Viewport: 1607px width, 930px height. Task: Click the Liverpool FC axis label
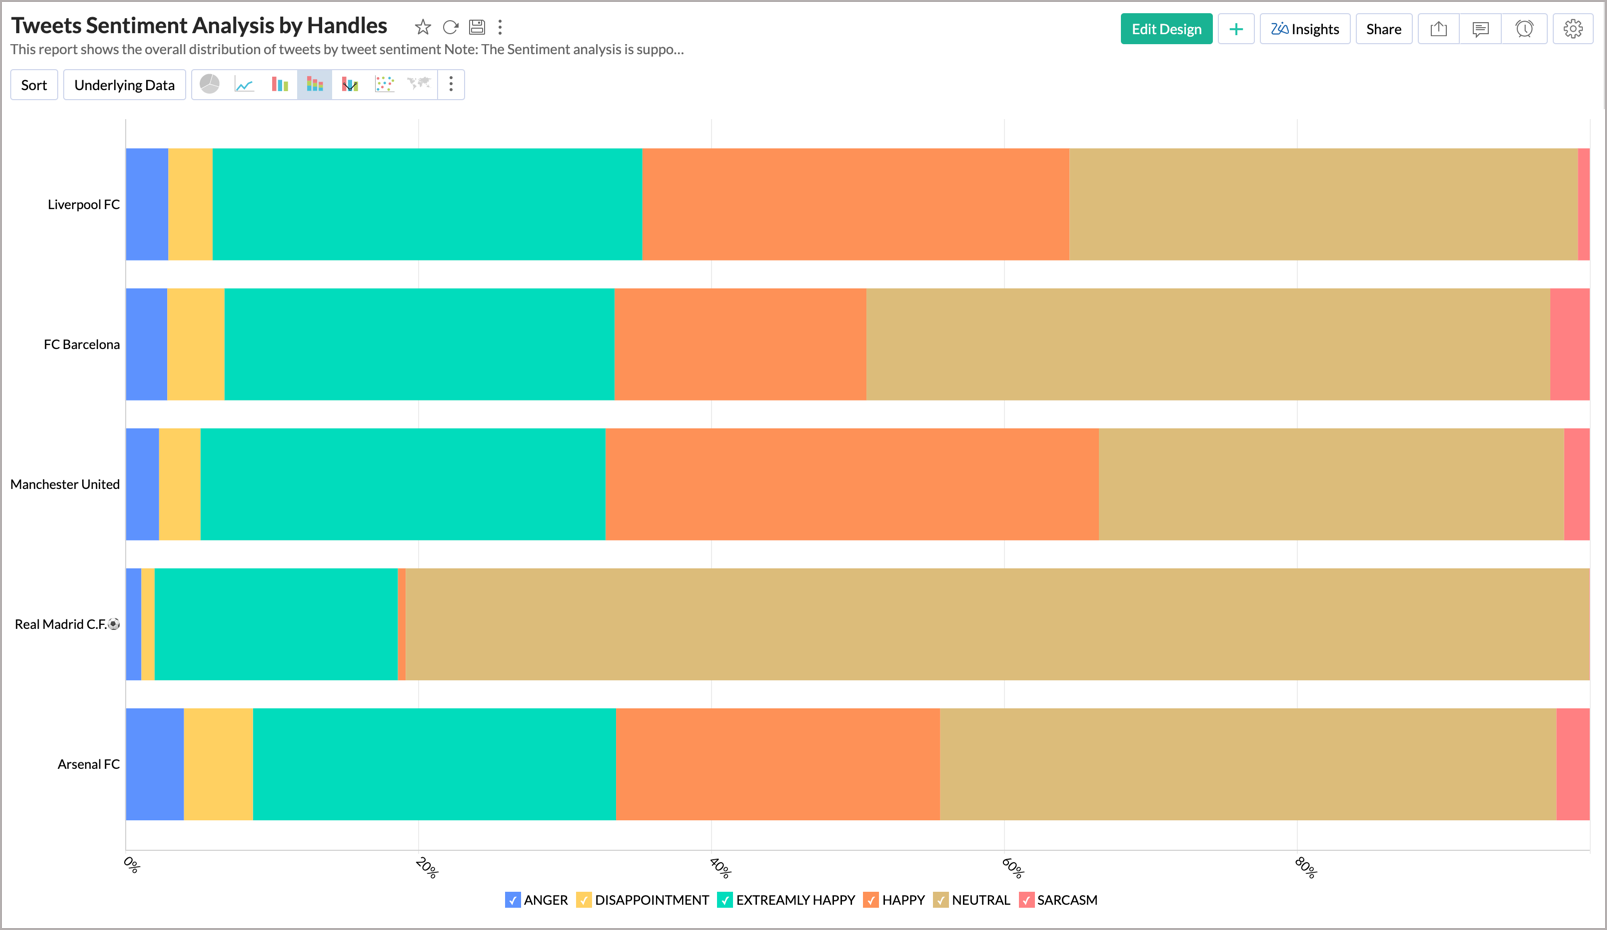(84, 204)
